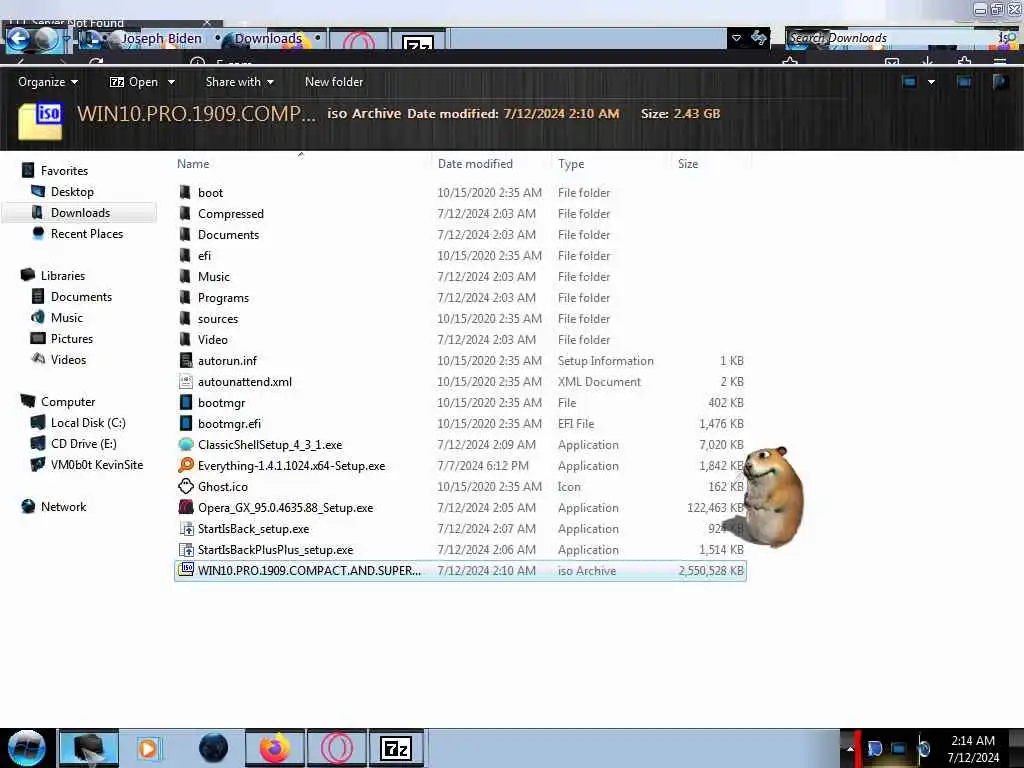
Task: Sort by the Date modified column header
Action: click(475, 164)
